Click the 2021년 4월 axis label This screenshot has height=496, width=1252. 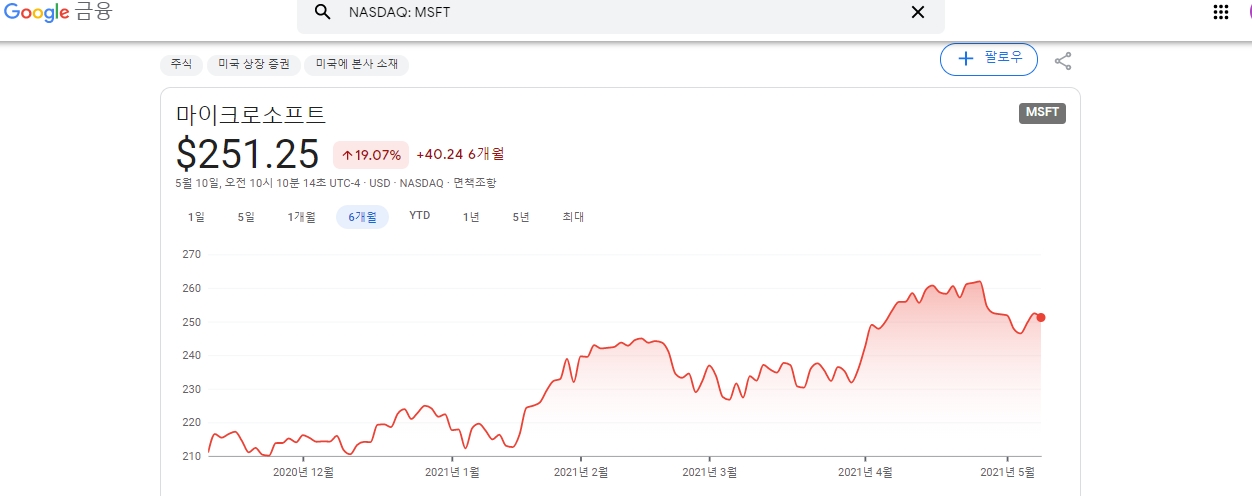click(x=865, y=471)
